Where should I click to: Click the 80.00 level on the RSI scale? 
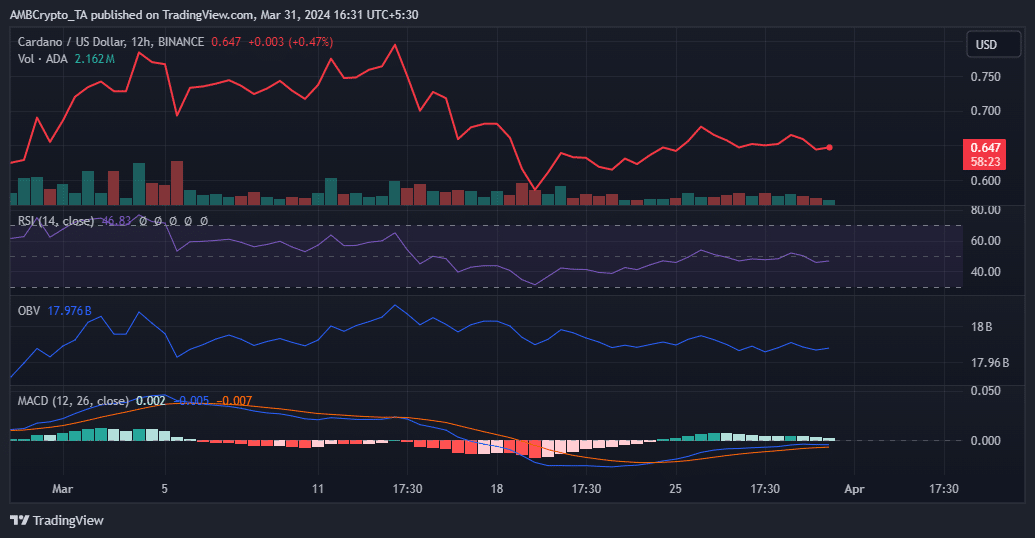click(x=985, y=210)
